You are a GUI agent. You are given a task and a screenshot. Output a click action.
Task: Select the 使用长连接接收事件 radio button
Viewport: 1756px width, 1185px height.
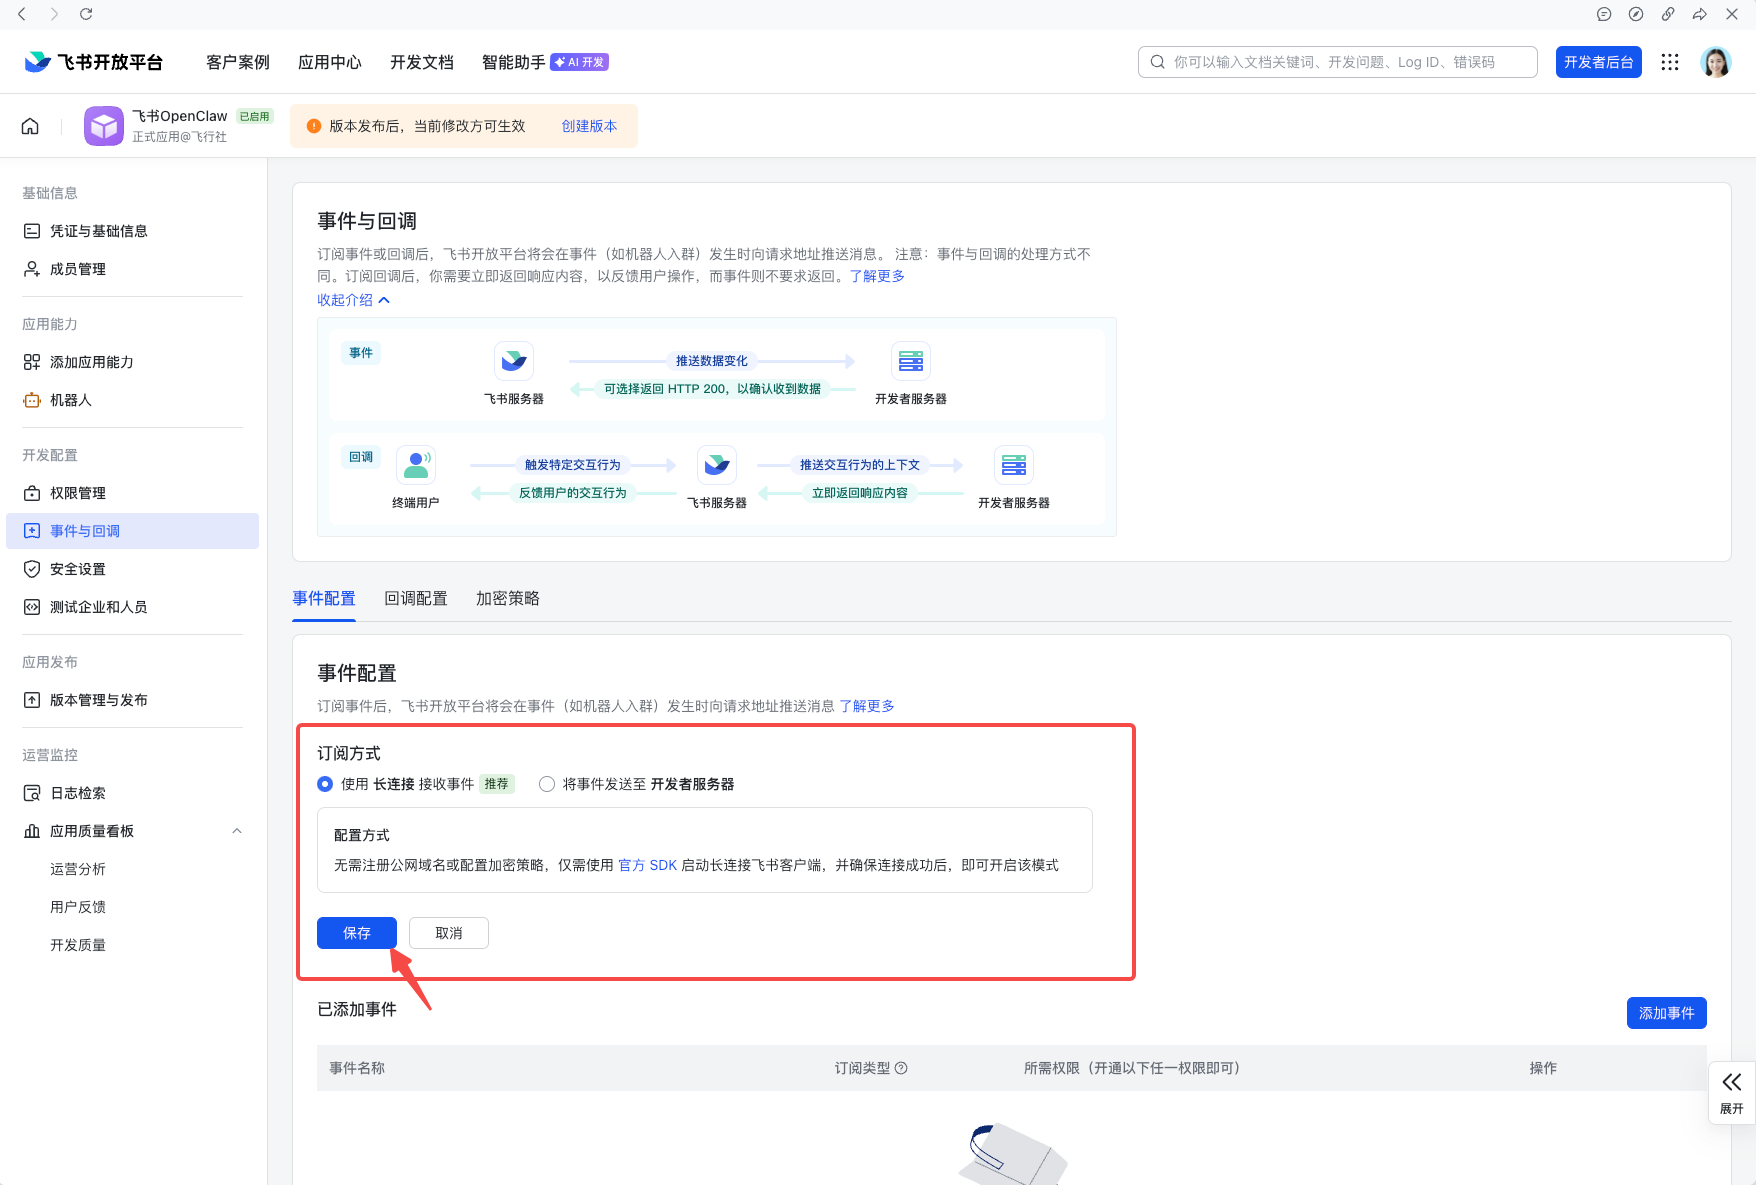324,784
